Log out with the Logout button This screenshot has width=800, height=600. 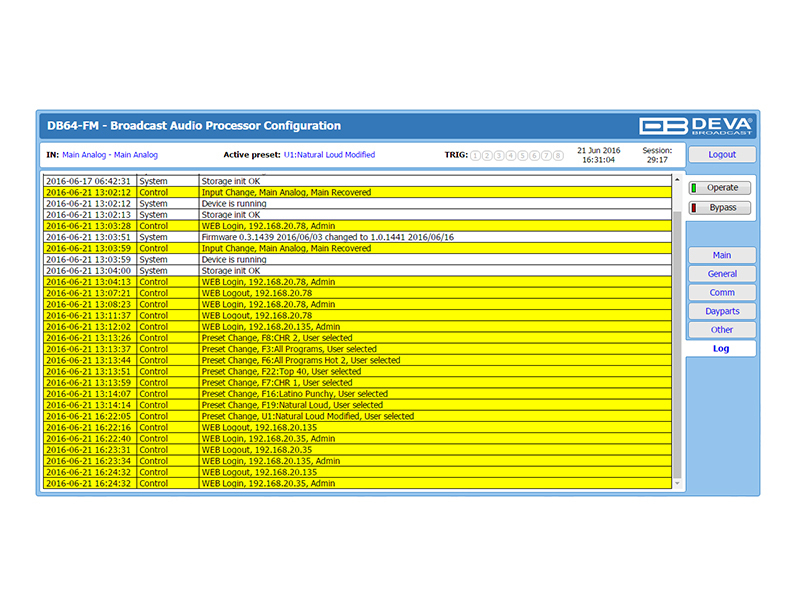(x=722, y=155)
